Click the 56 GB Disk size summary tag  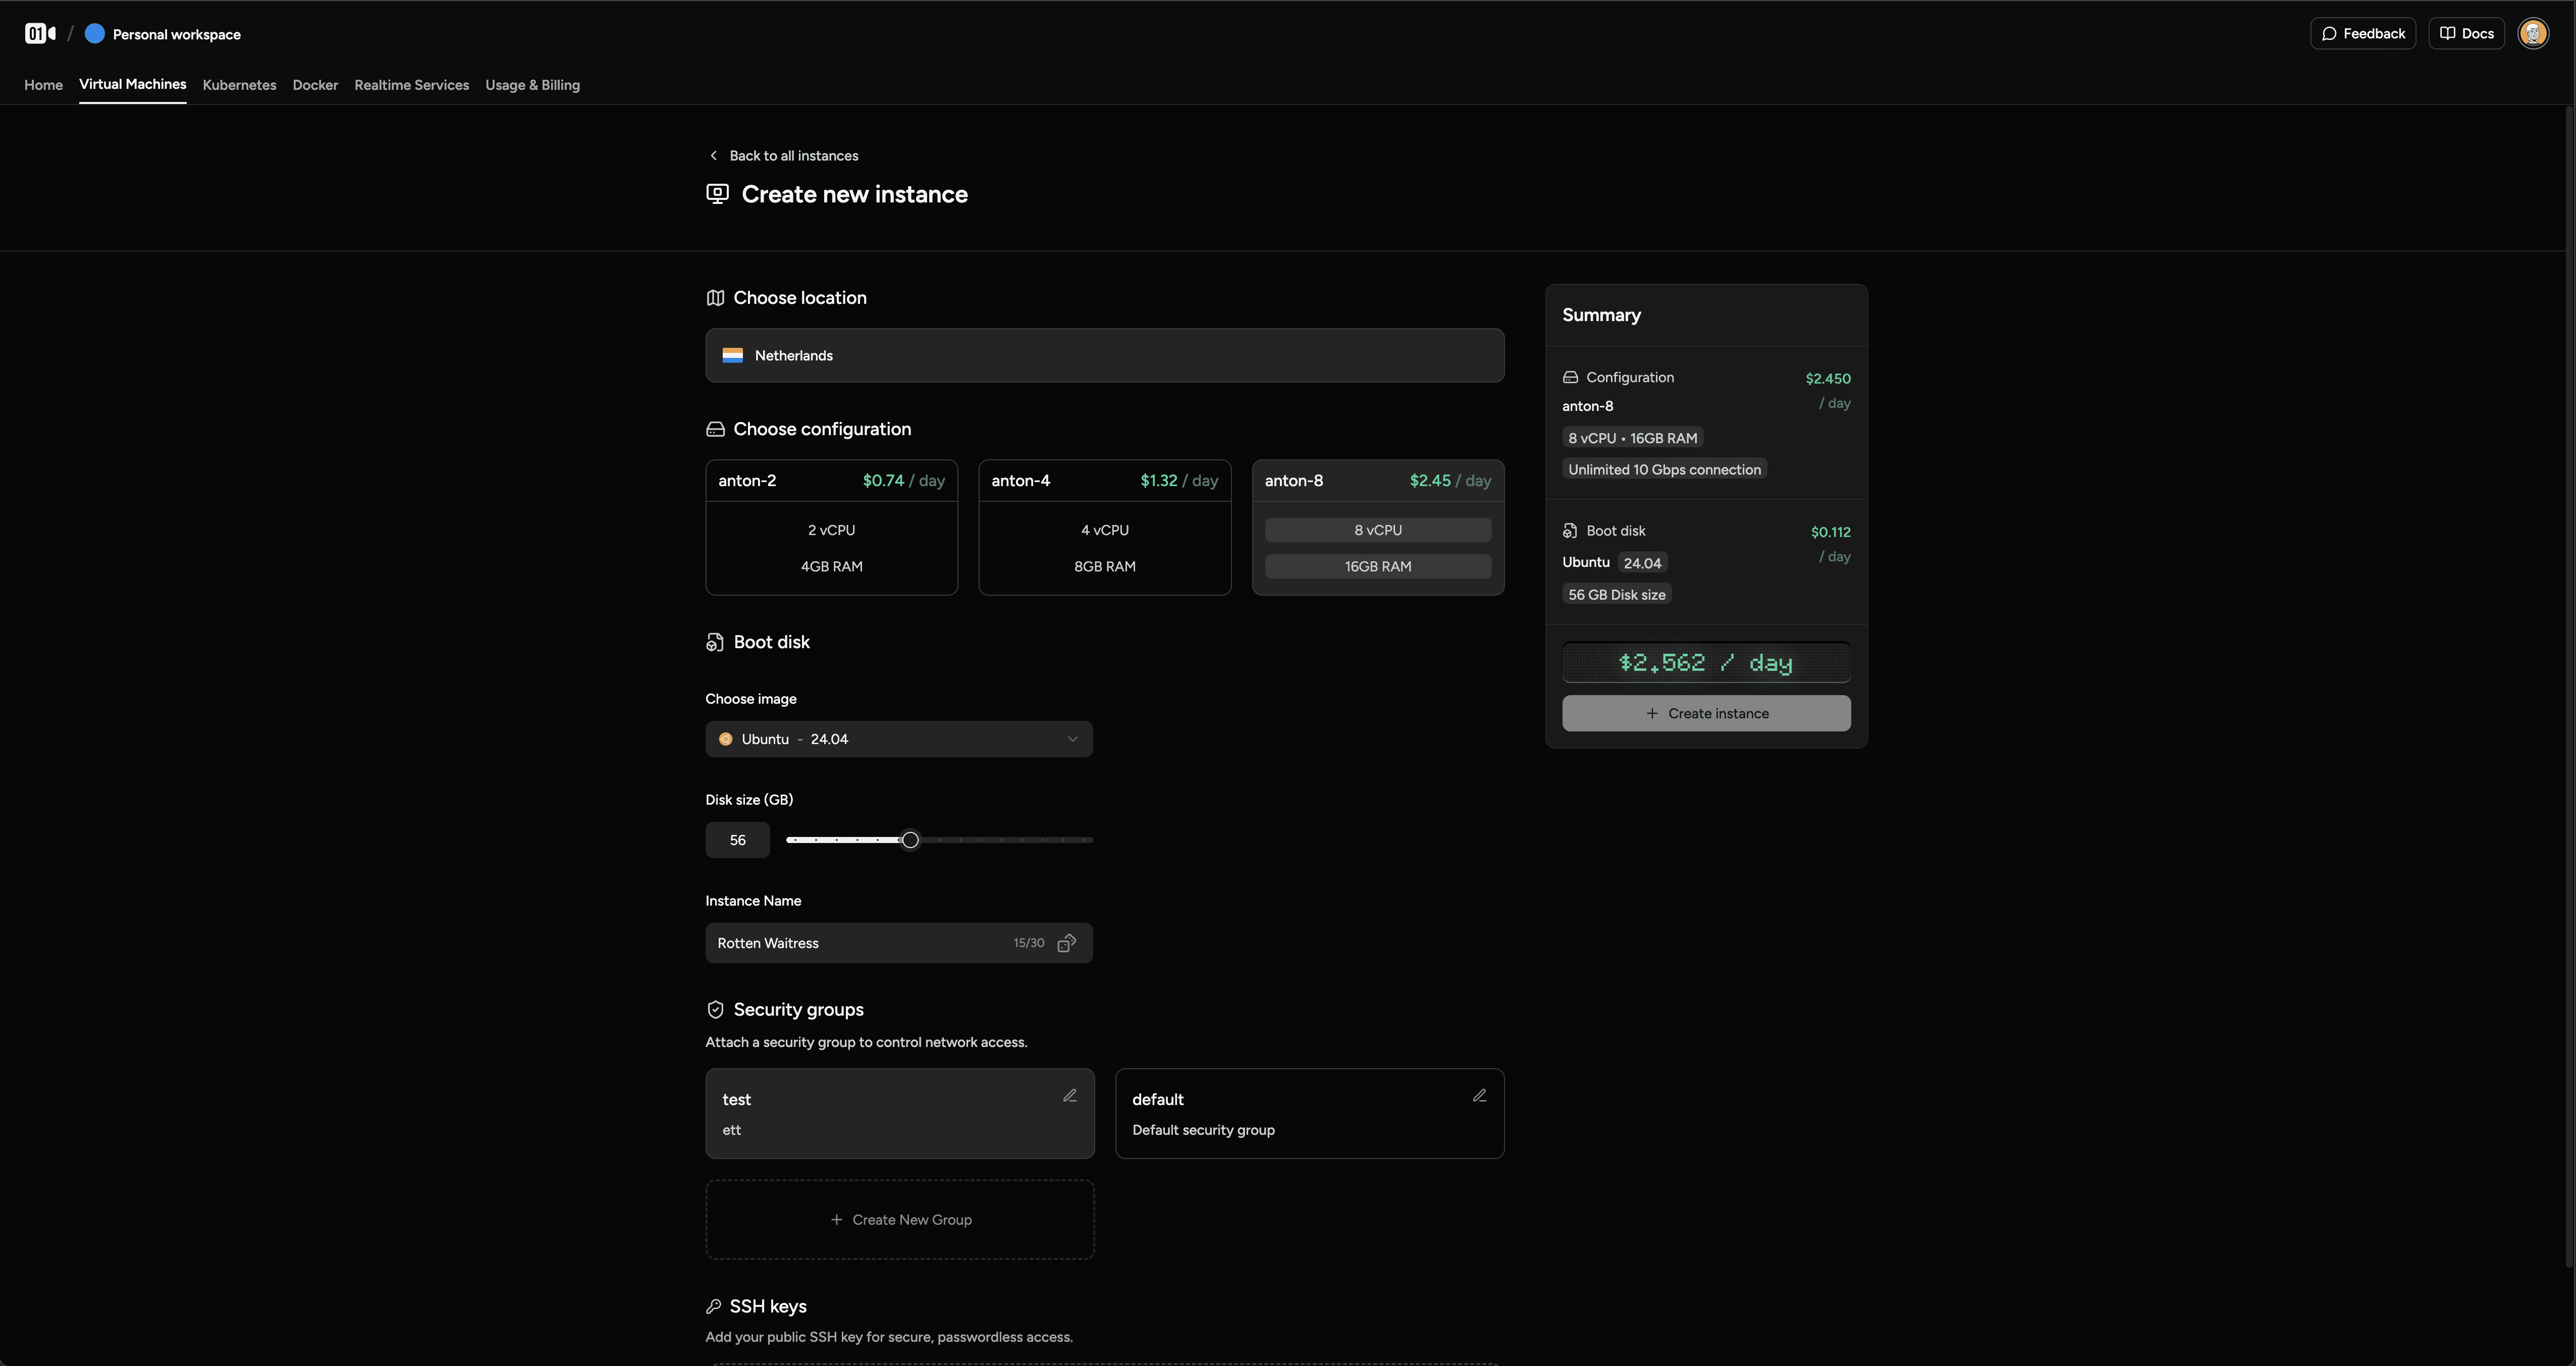pos(1616,594)
